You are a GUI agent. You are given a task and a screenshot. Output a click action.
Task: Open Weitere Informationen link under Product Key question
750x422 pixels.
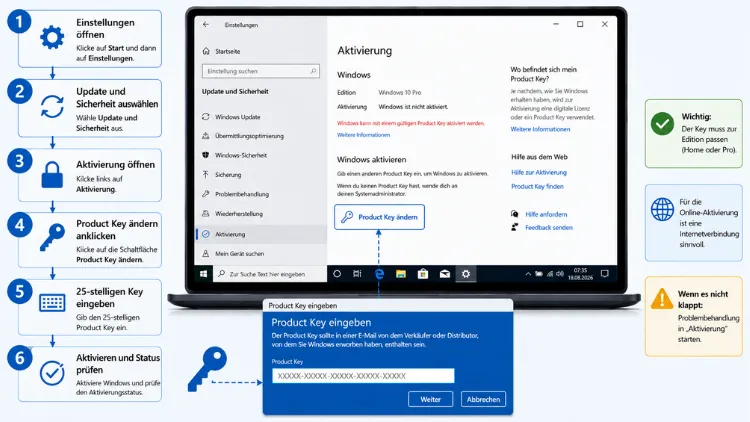coord(540,129)
